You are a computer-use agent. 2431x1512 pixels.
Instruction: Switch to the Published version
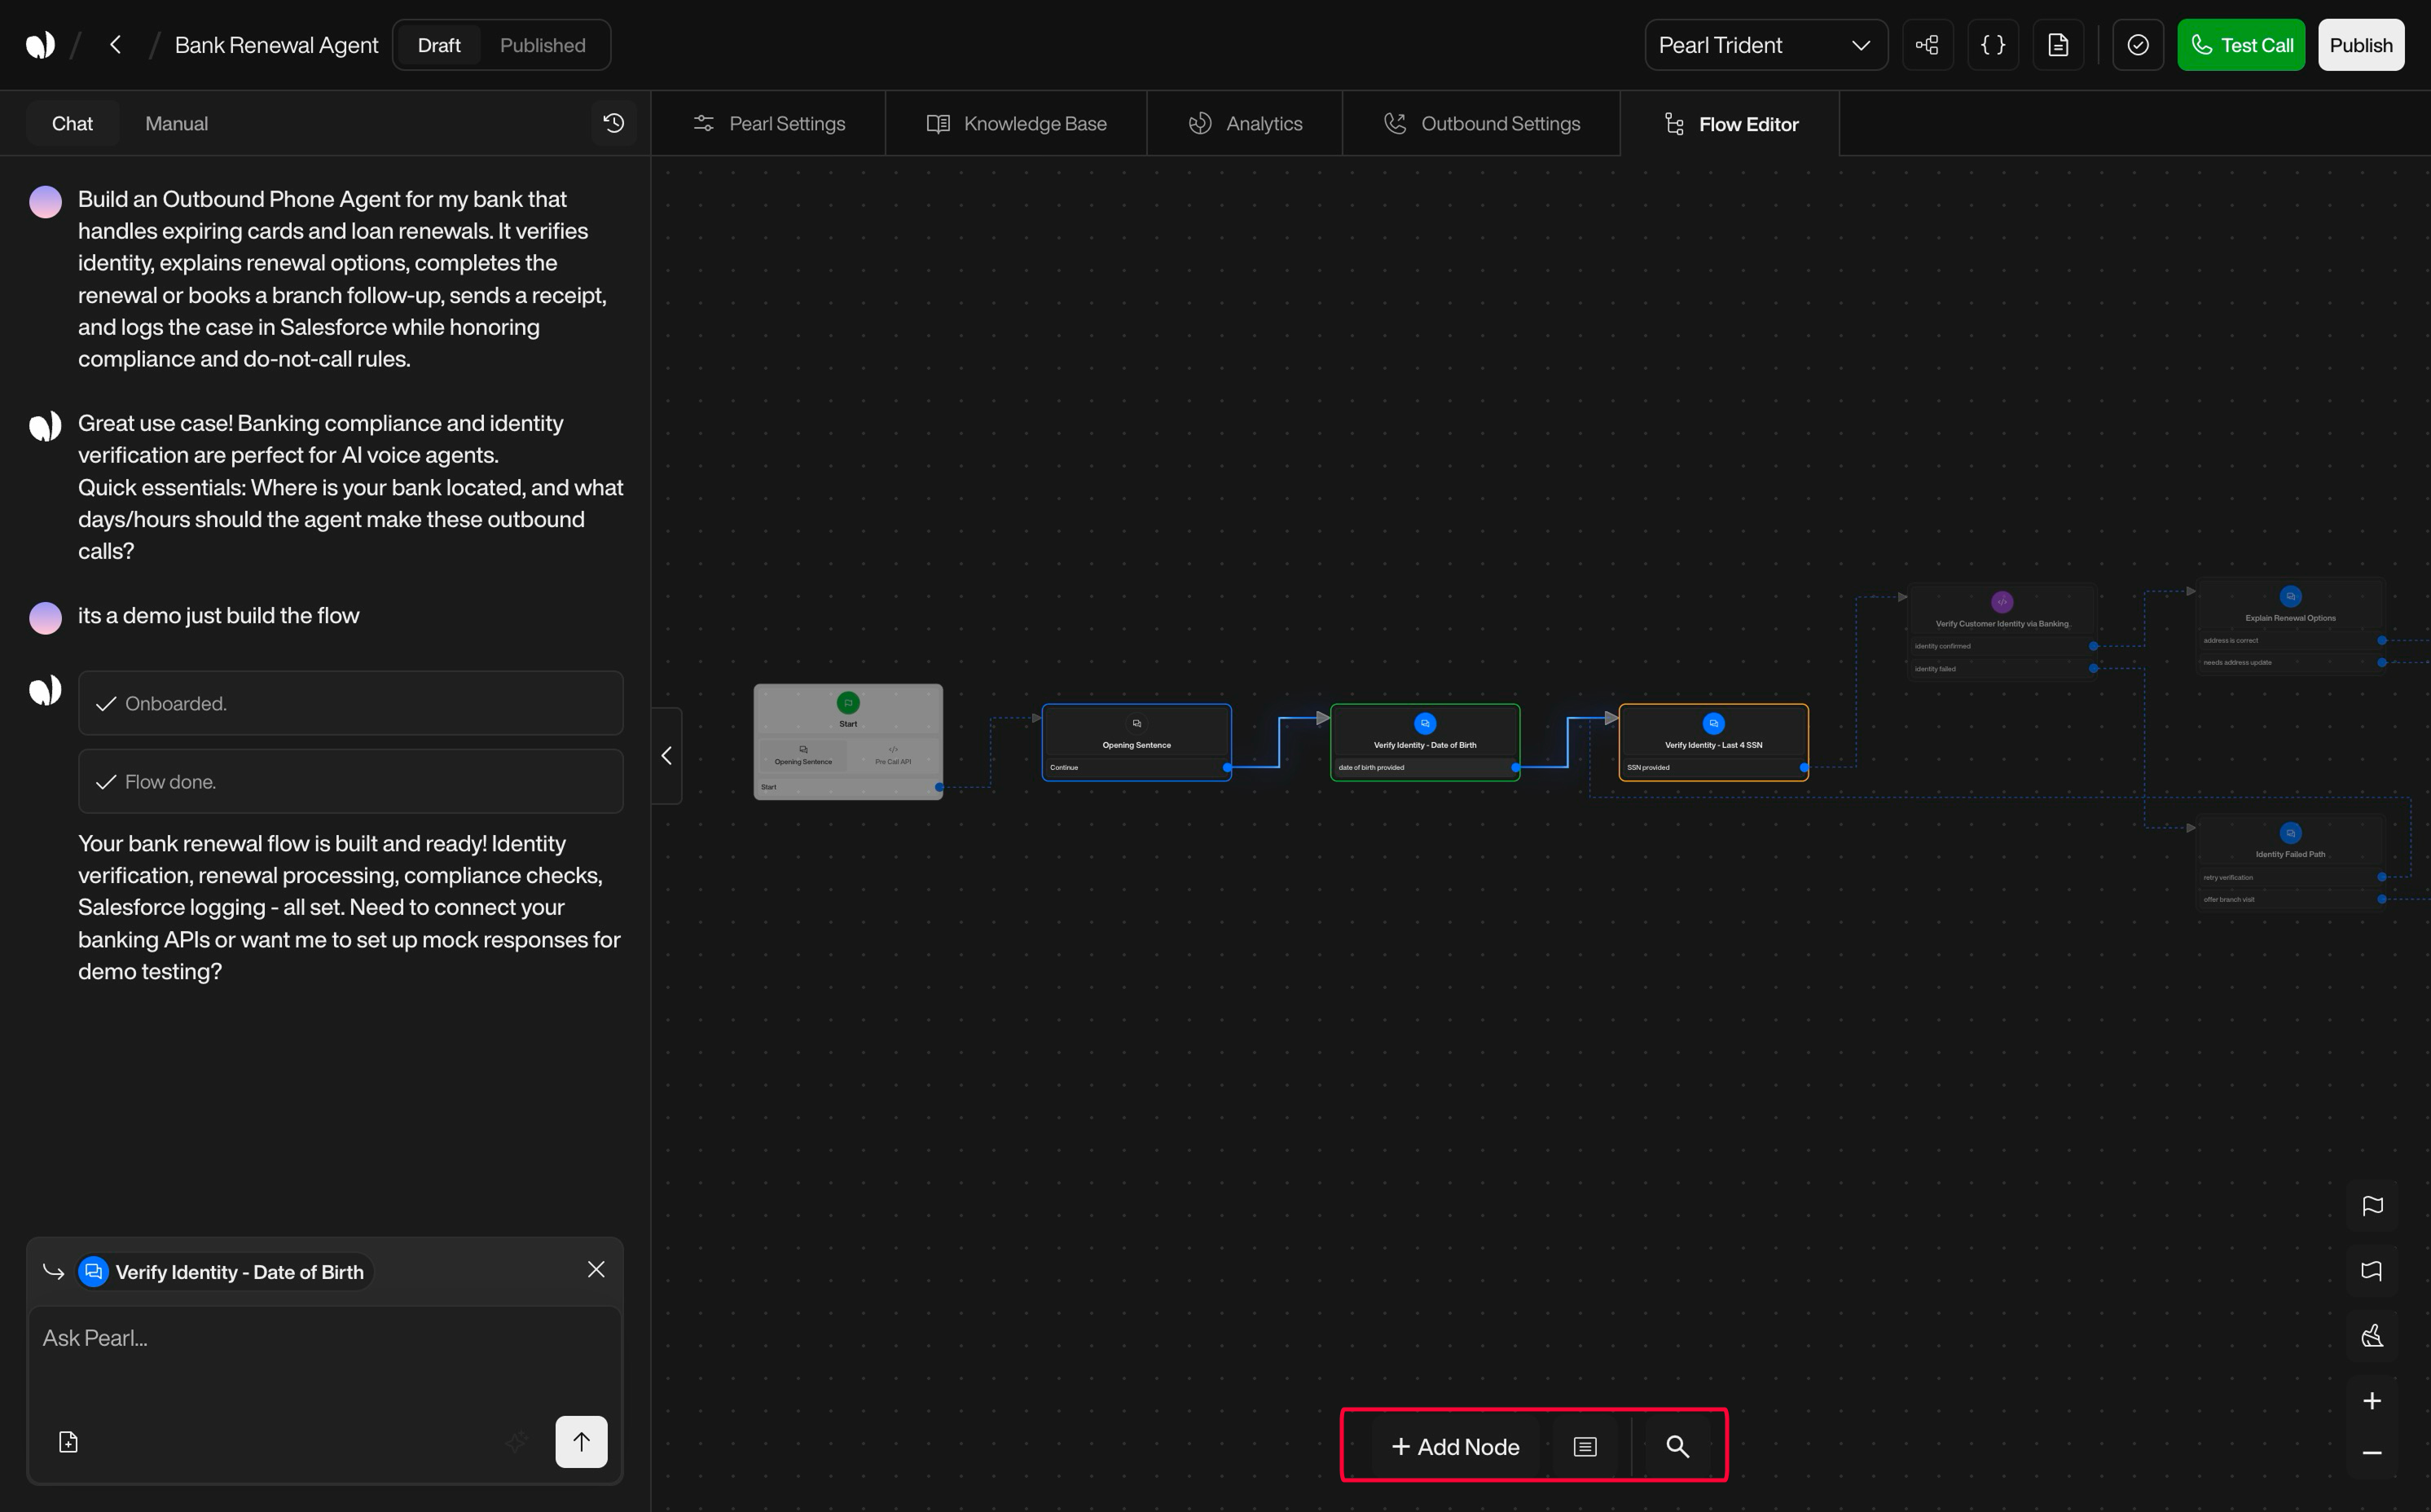[542, 44]
